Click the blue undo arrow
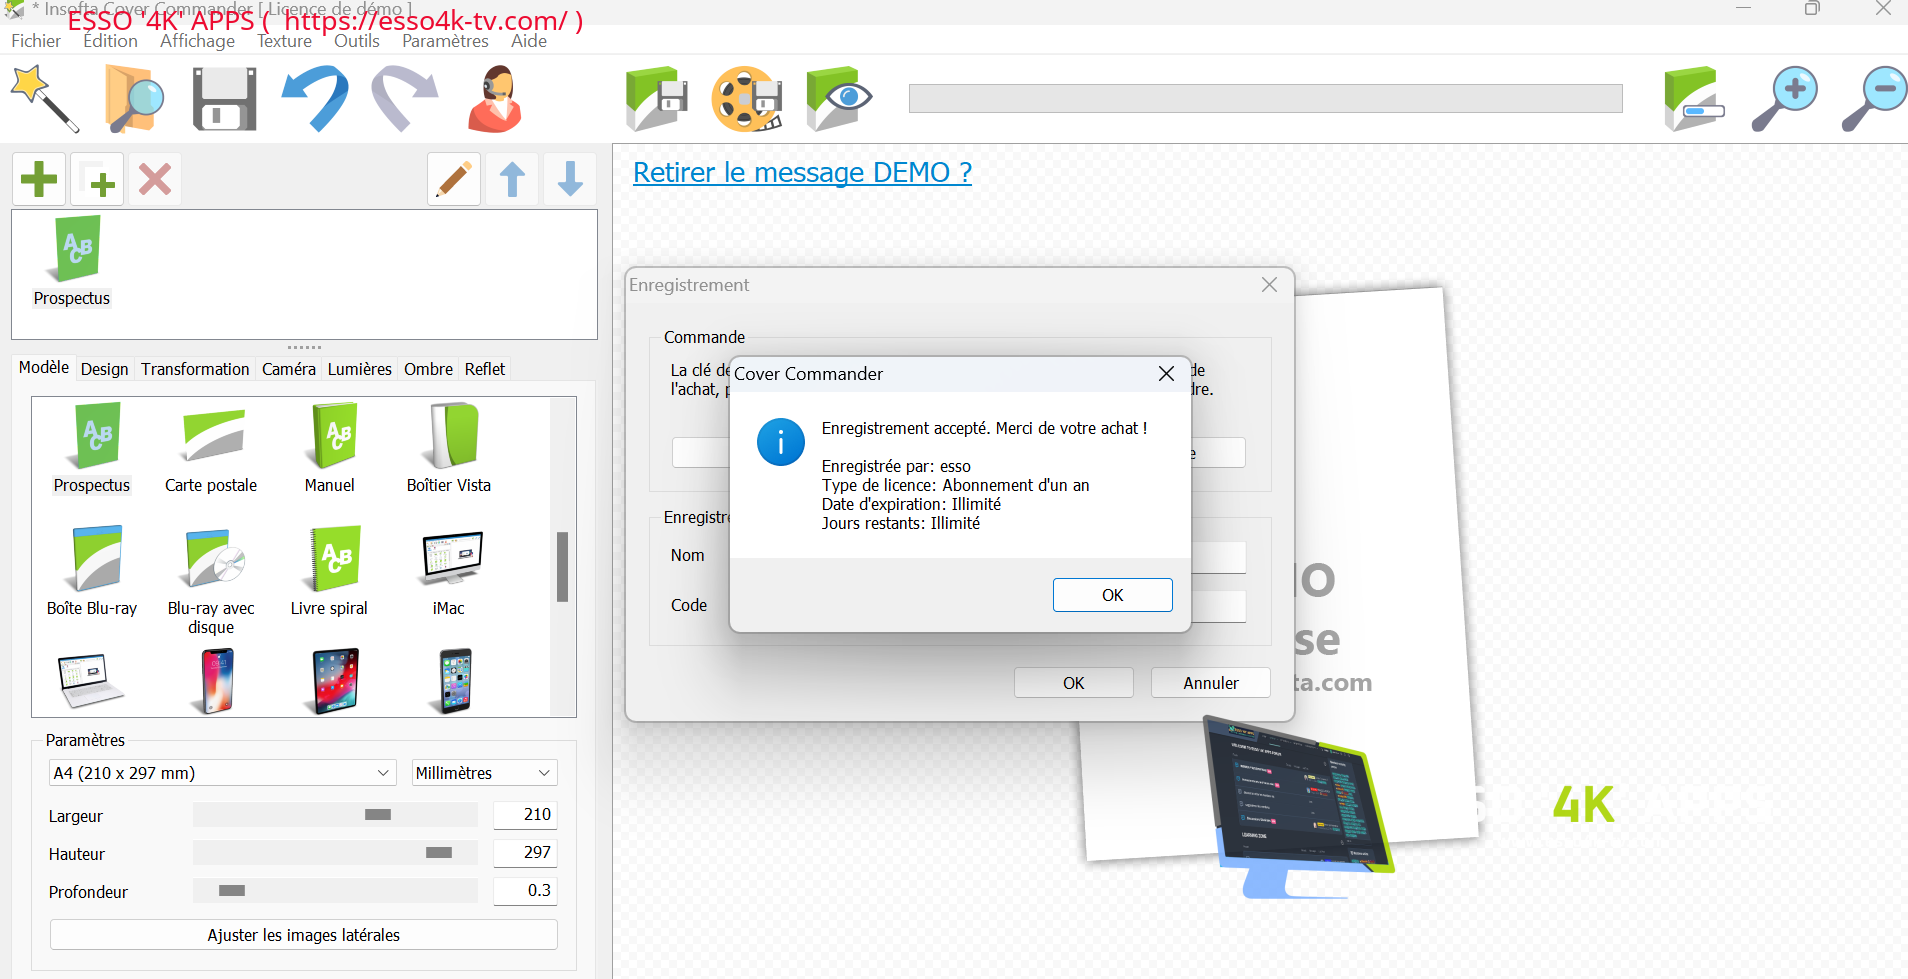Viewport: 1908px width, 979px height. (x=315, y=99)
